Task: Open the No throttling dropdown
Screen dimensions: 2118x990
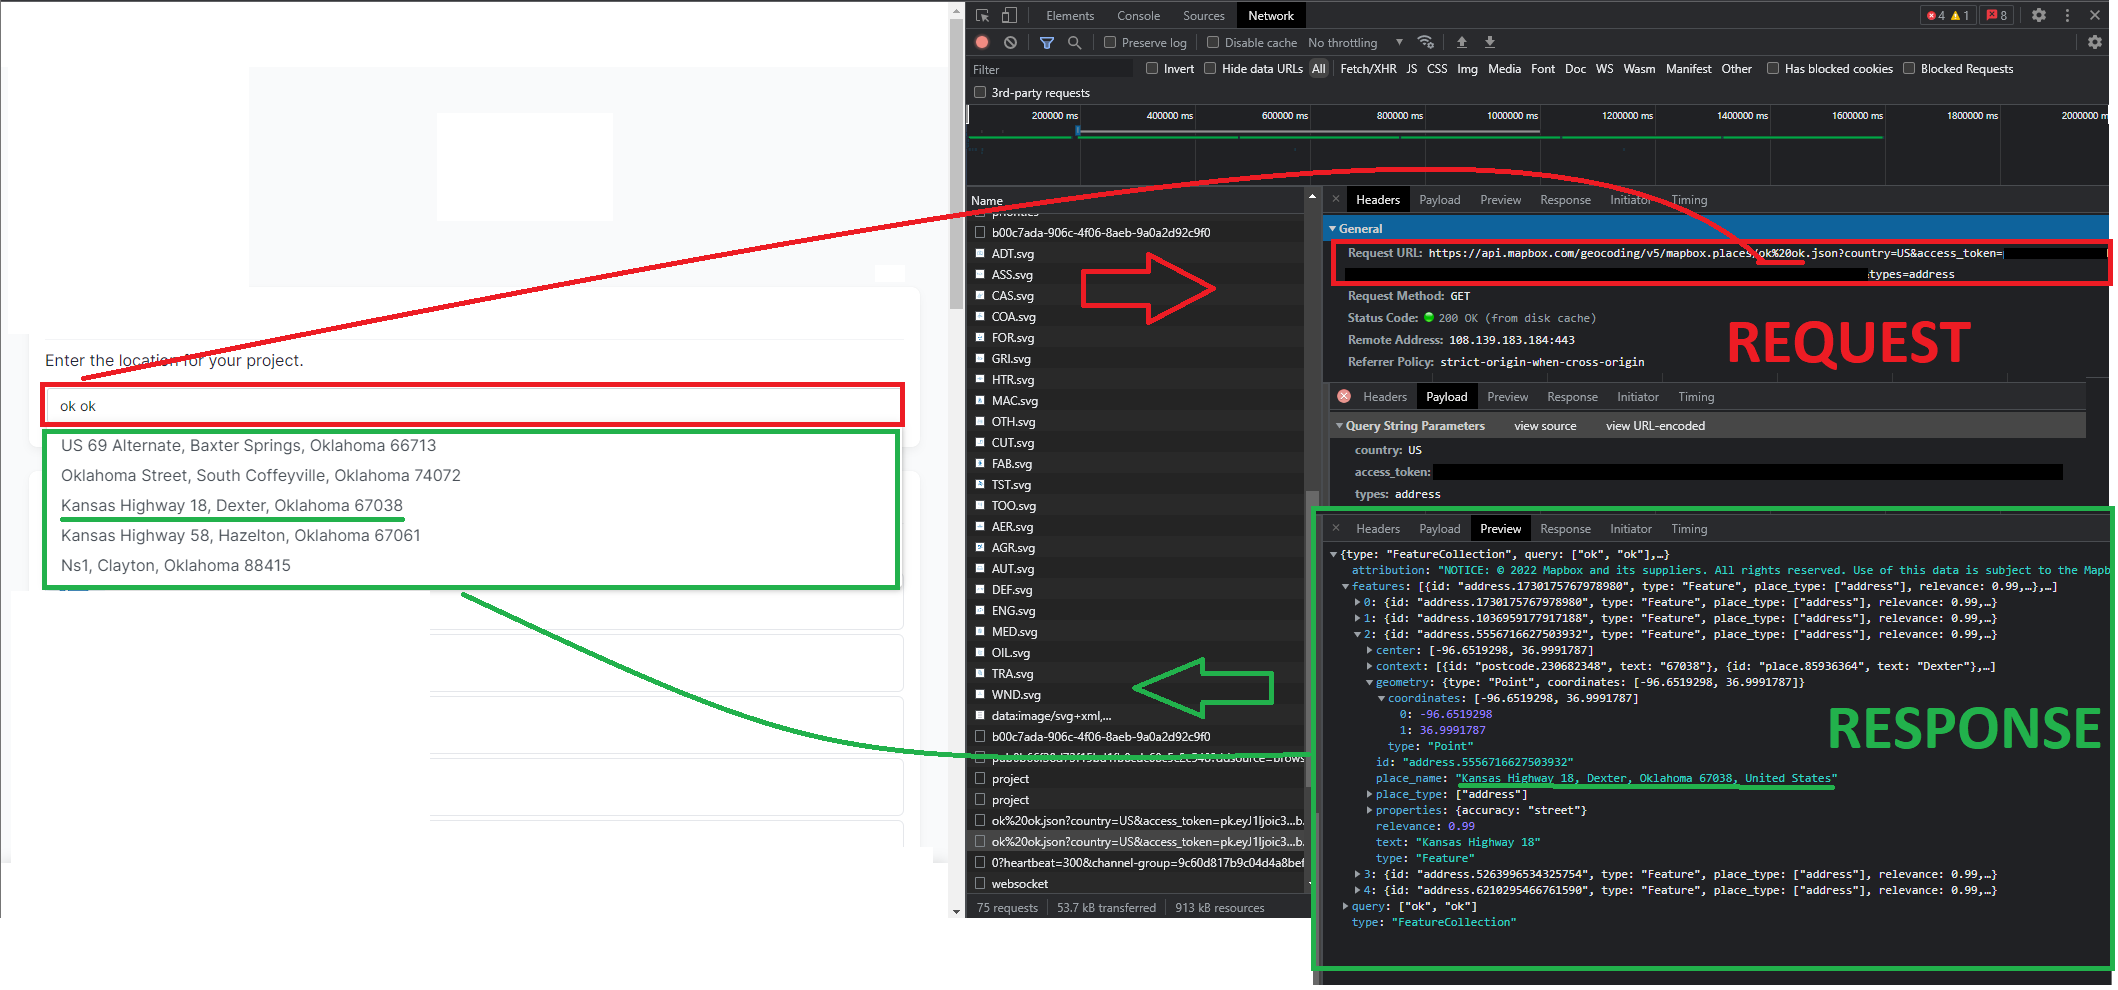Action: click(x=1355, y=42)
